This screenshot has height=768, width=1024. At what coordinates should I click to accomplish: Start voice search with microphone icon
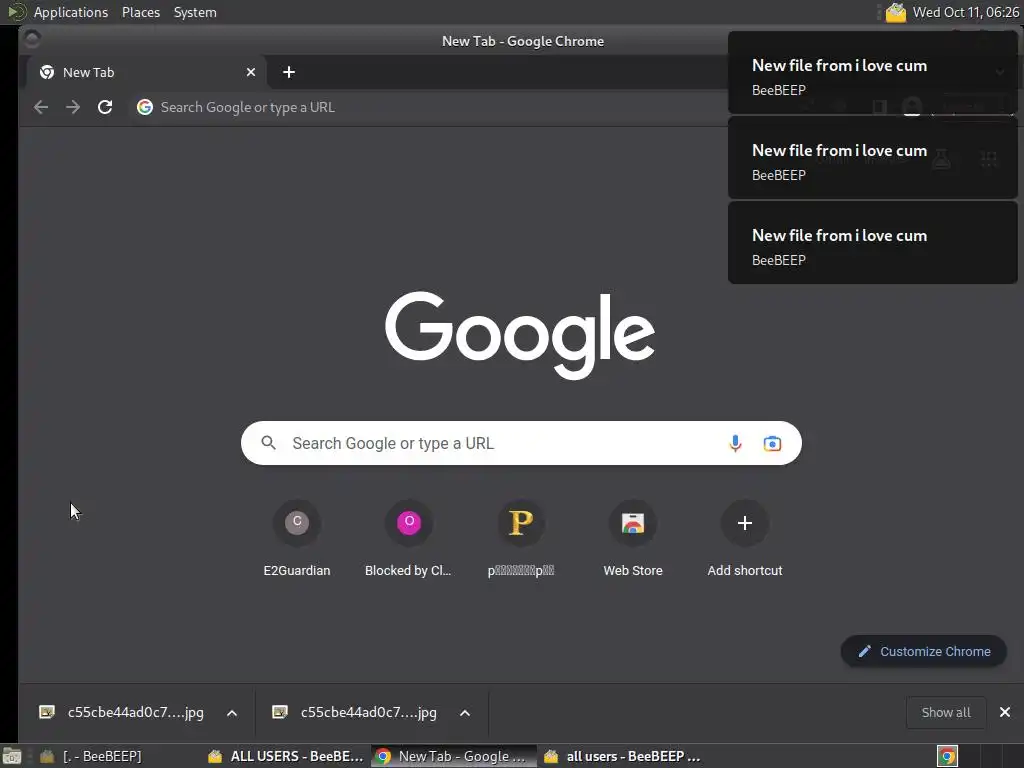point(735,443)
